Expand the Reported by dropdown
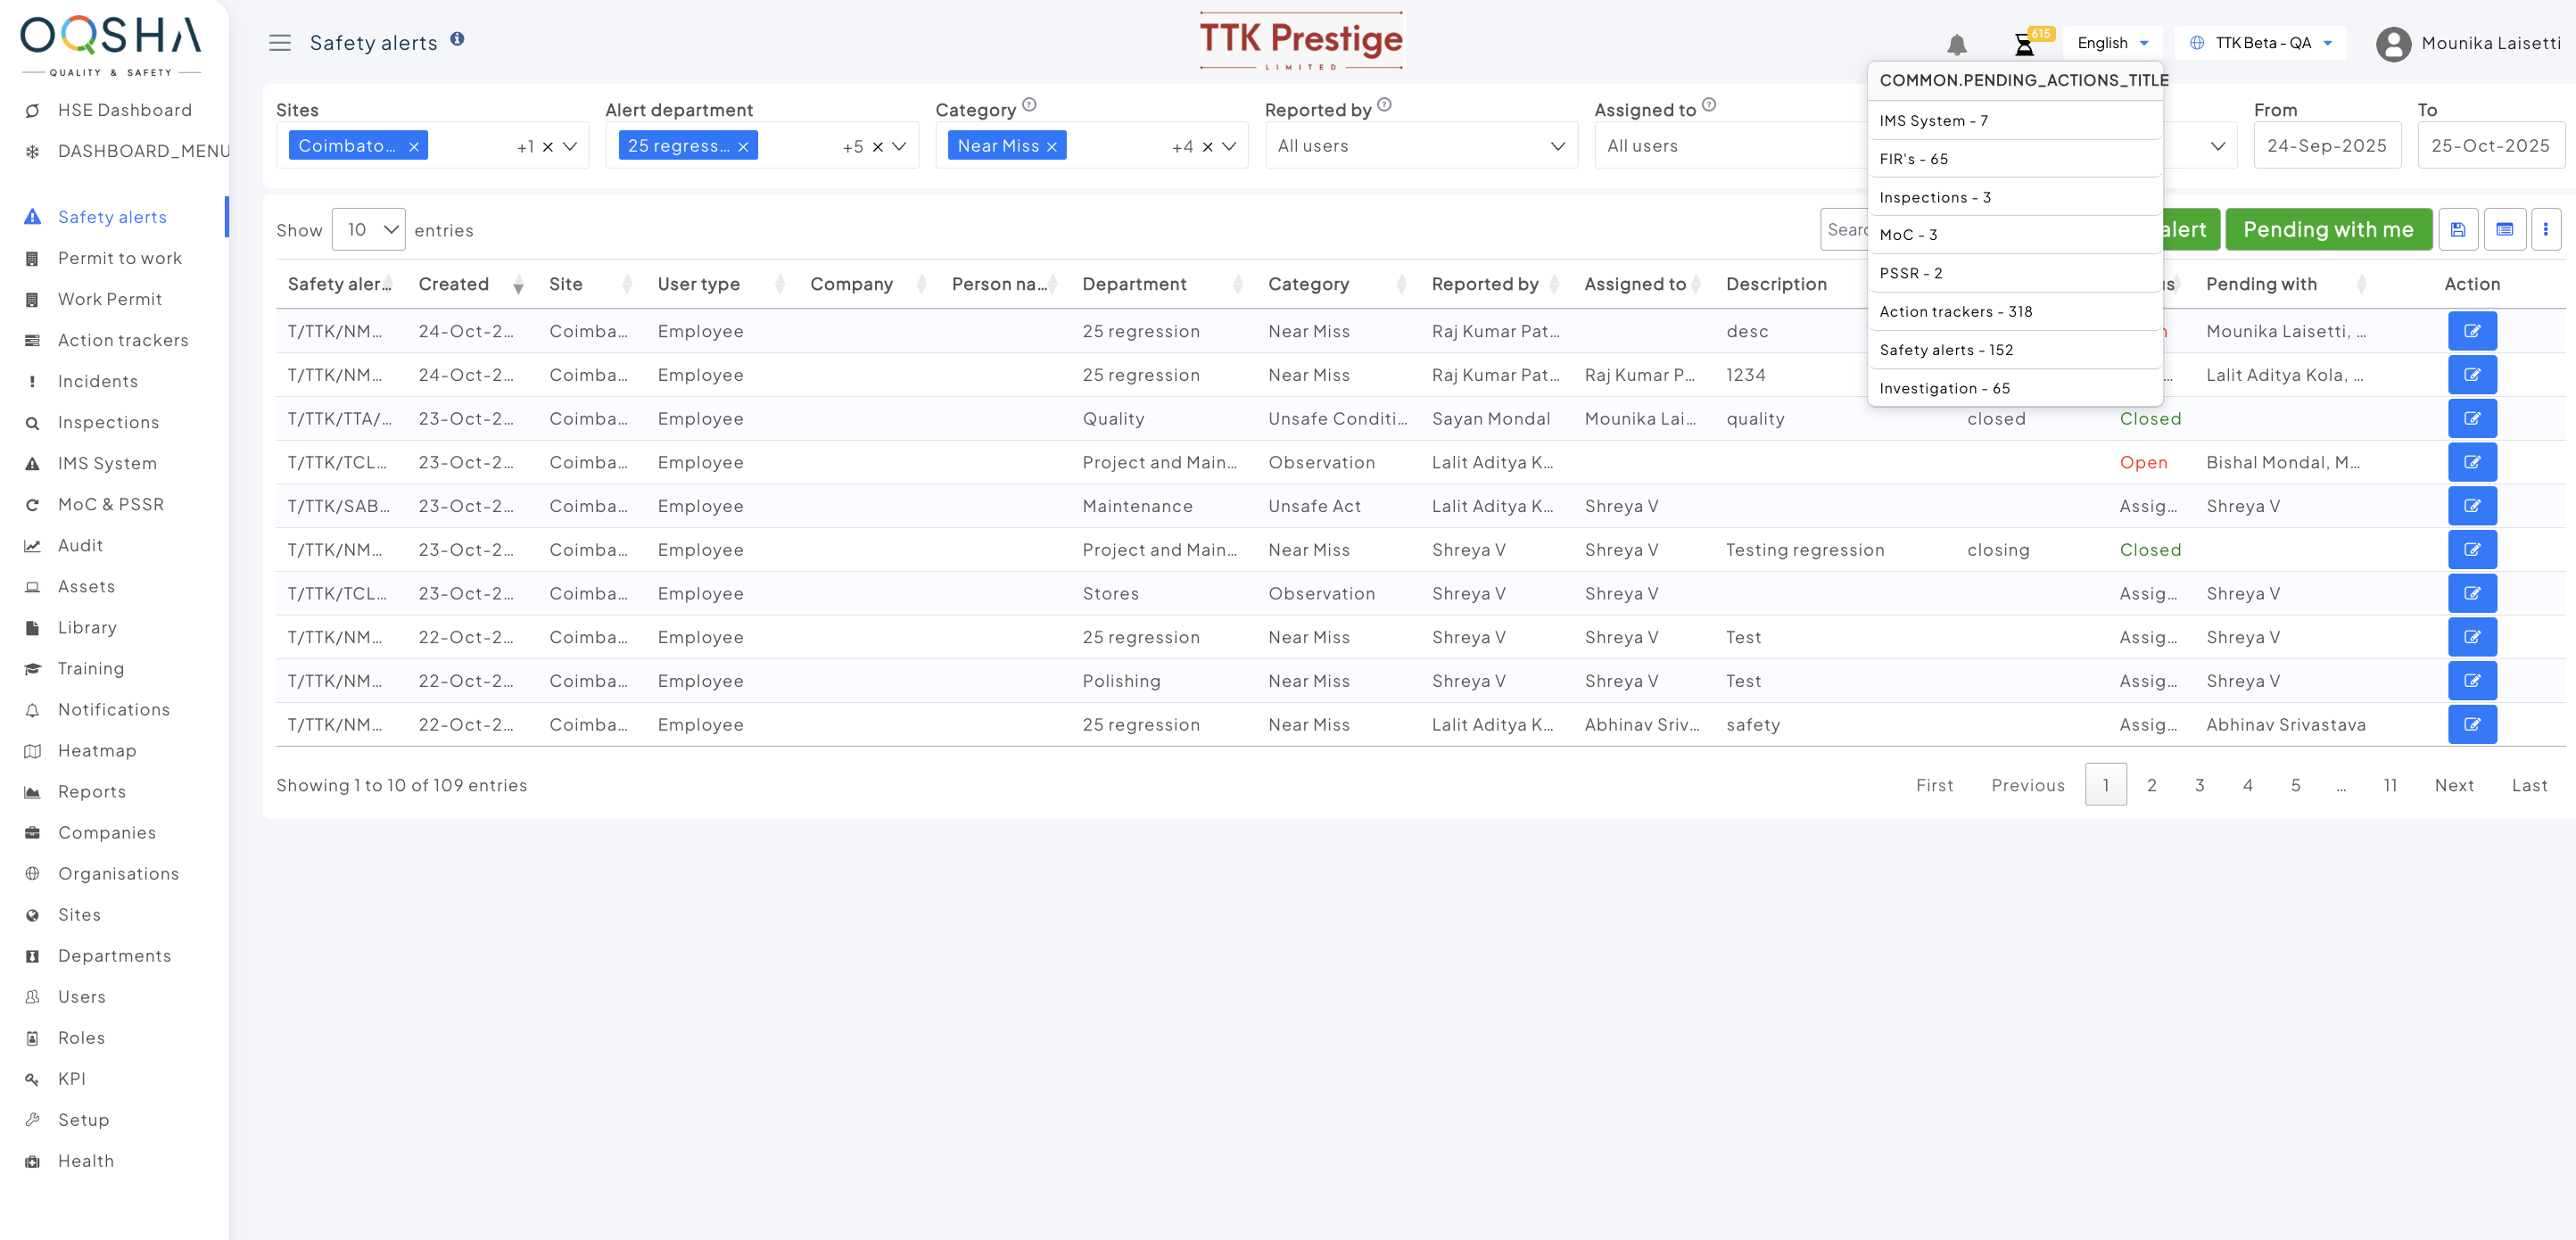 pyautogui.click(x=1420, y=146)
